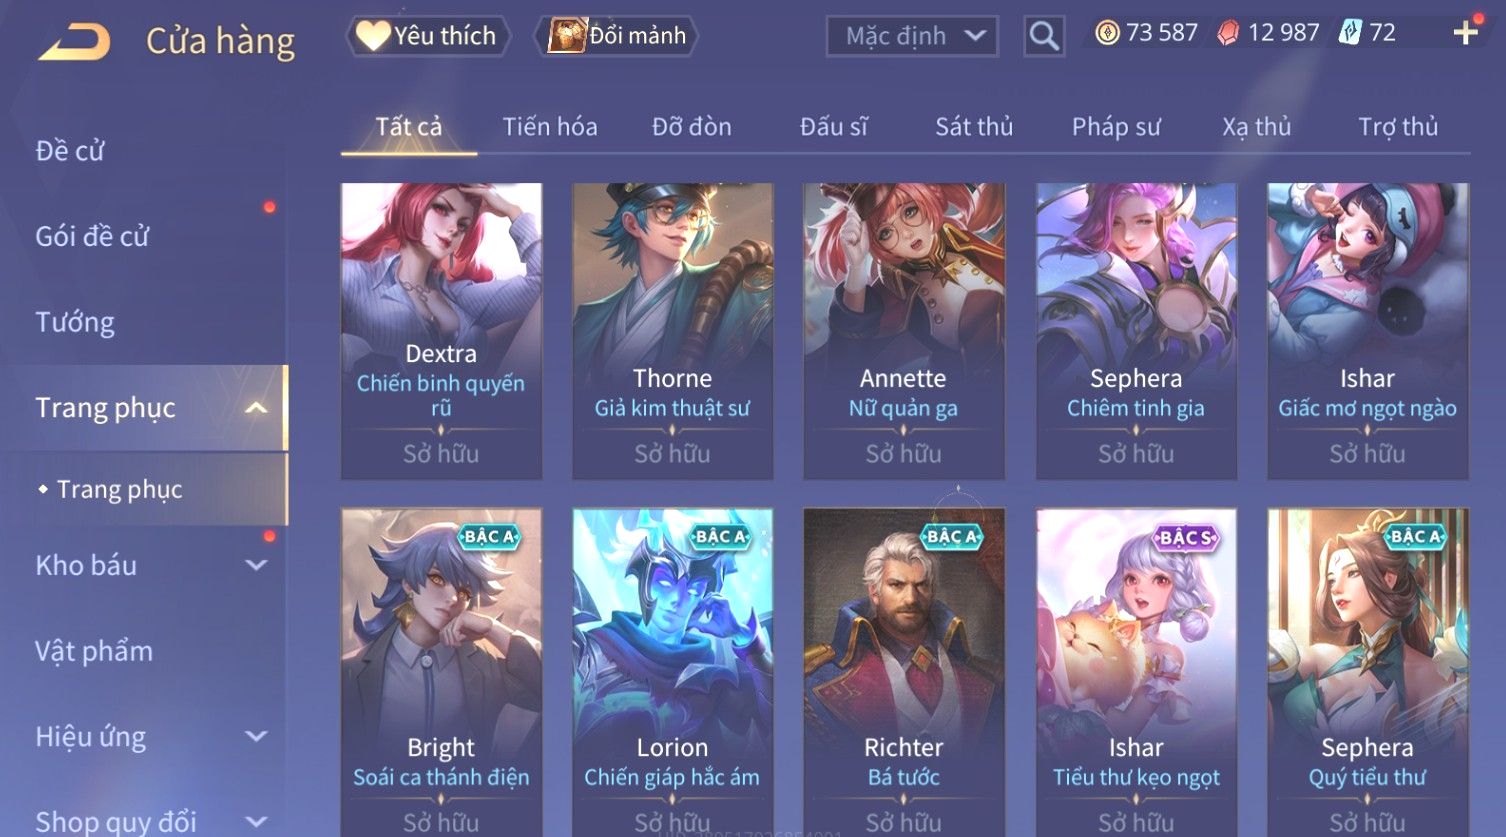This screenshot has width=1506, height=837.
Task: Click the gold coin currency icon
Action: click(x=1107, y=33)
